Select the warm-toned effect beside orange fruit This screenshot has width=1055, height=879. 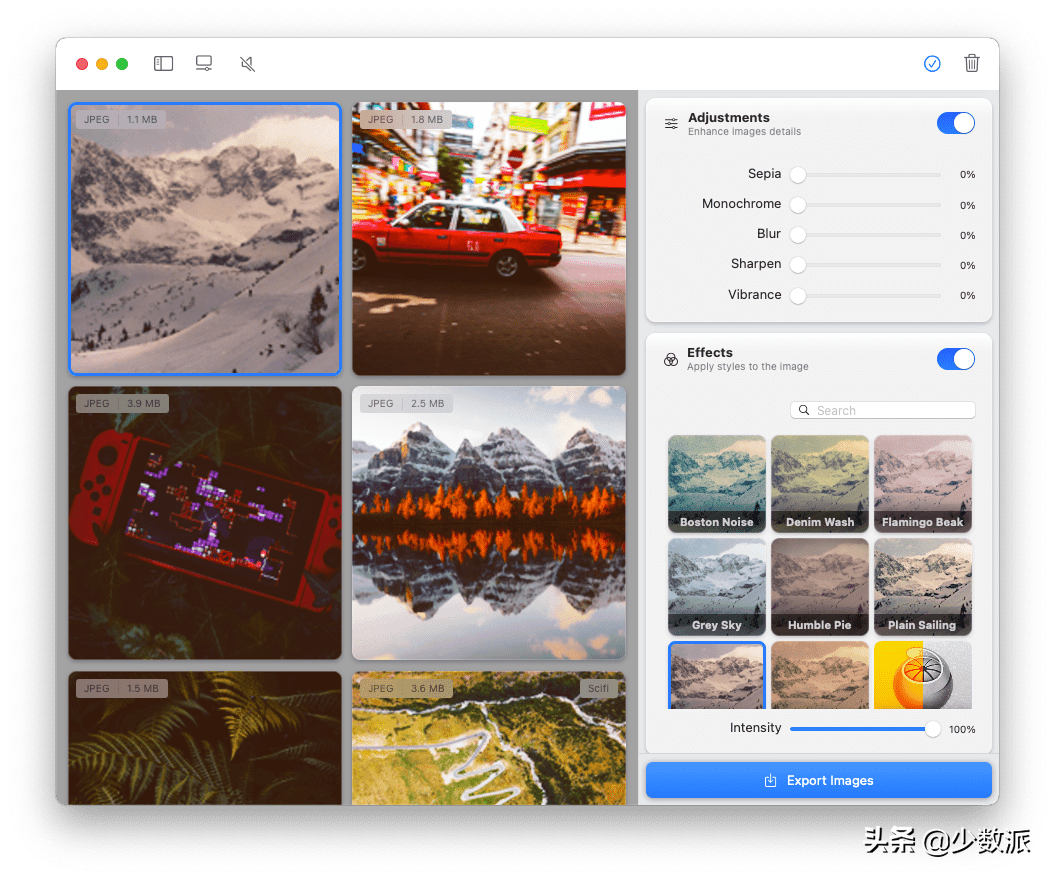tap(820, 675)
